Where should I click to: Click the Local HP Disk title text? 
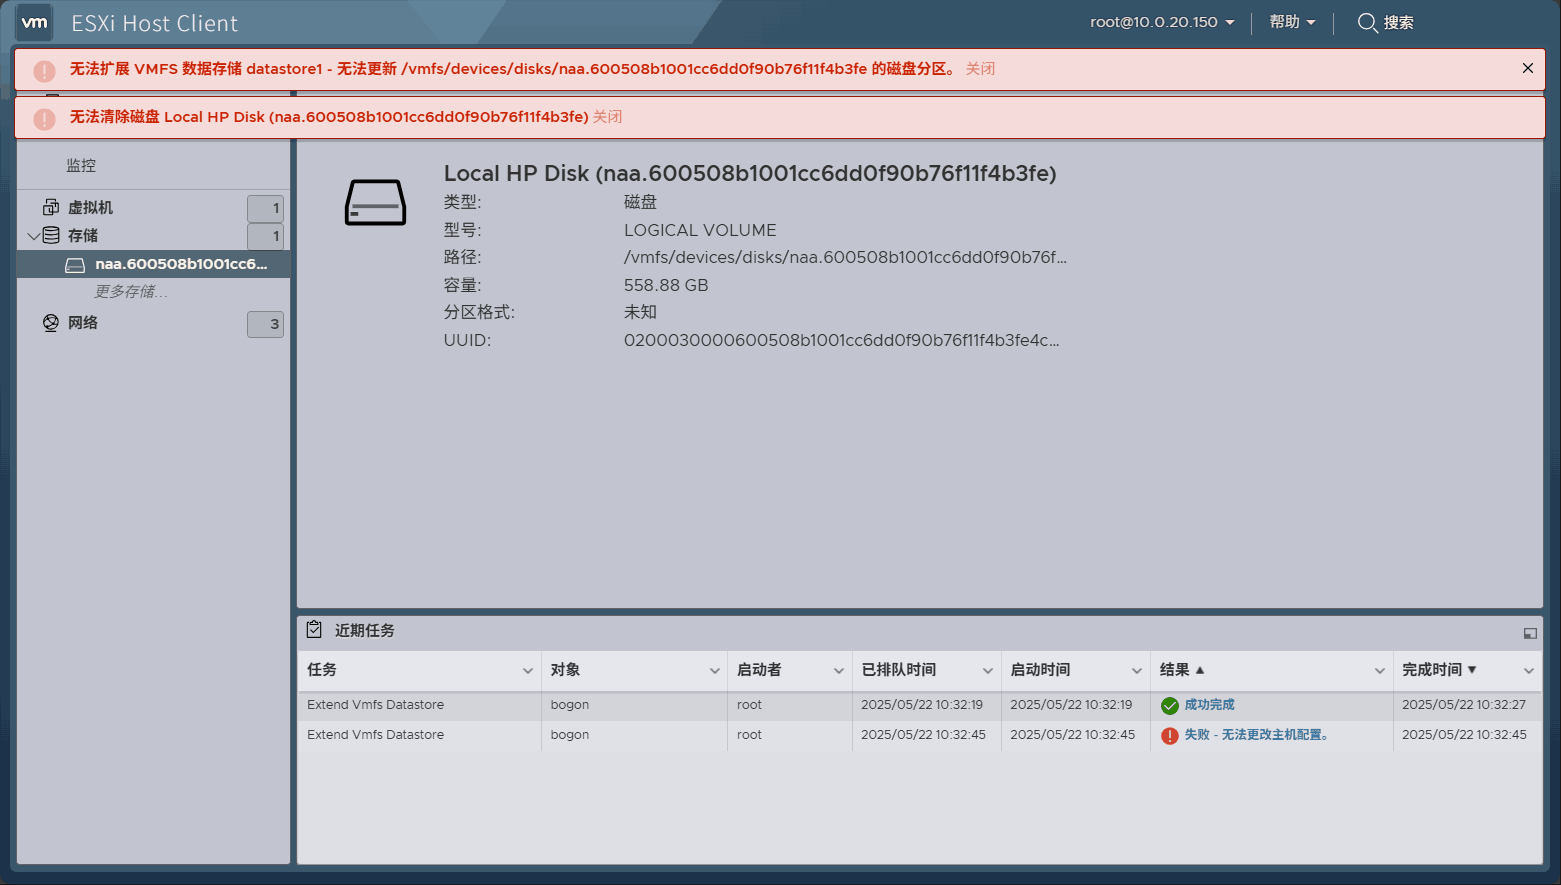click(750, 174)
